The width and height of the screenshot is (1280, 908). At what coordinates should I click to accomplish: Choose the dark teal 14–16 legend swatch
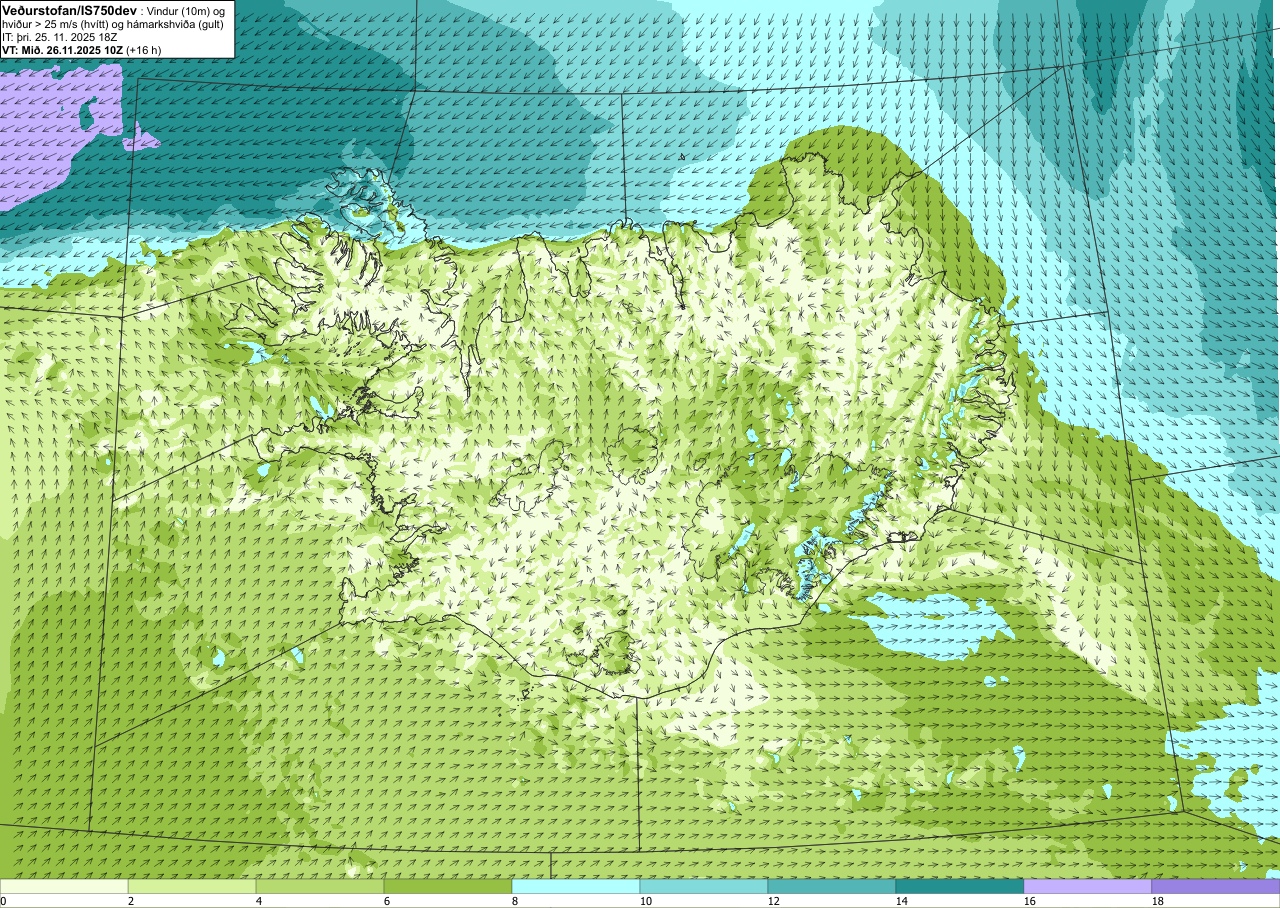point(960,886)
